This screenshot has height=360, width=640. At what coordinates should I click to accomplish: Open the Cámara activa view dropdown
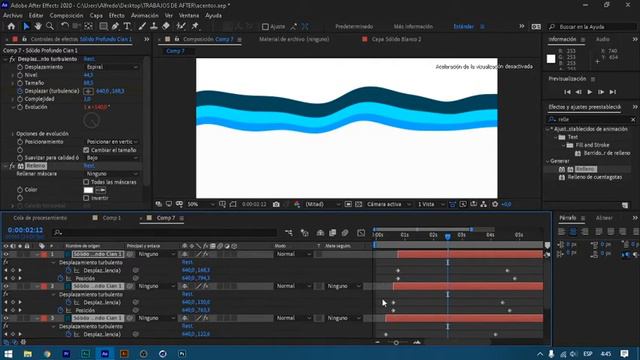[x=389, y=204]
